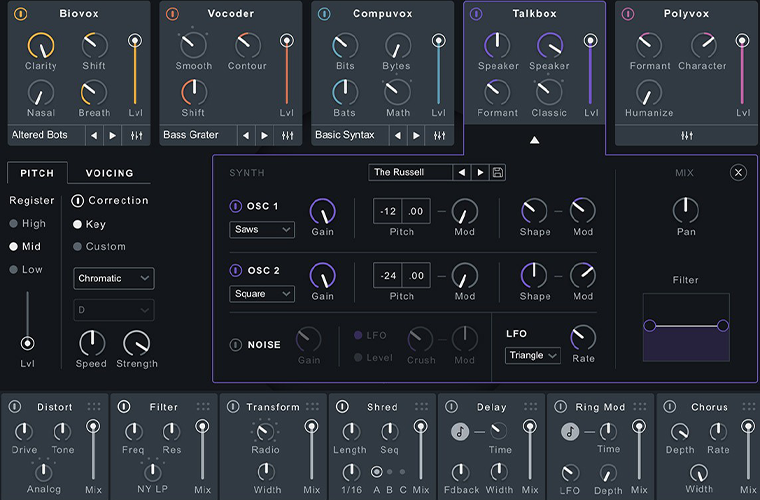The height and width of the screenshot is (500, 760).
Task: Open the Altered Bots preset name
Action: tap(47, 135)
